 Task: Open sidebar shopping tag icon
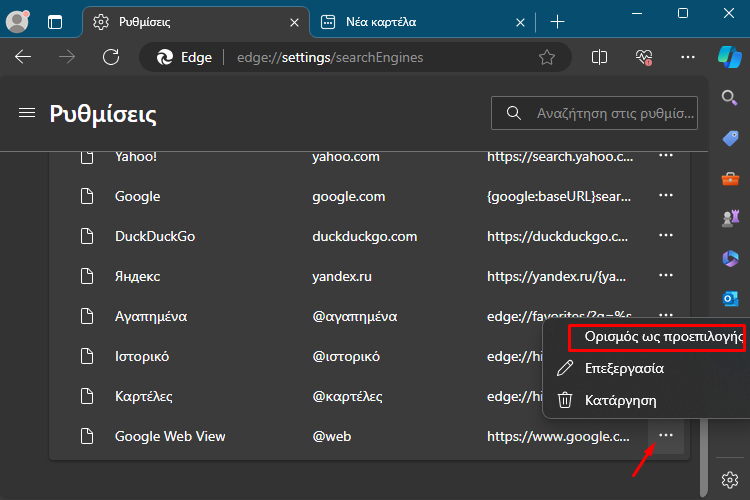point(730,138)
